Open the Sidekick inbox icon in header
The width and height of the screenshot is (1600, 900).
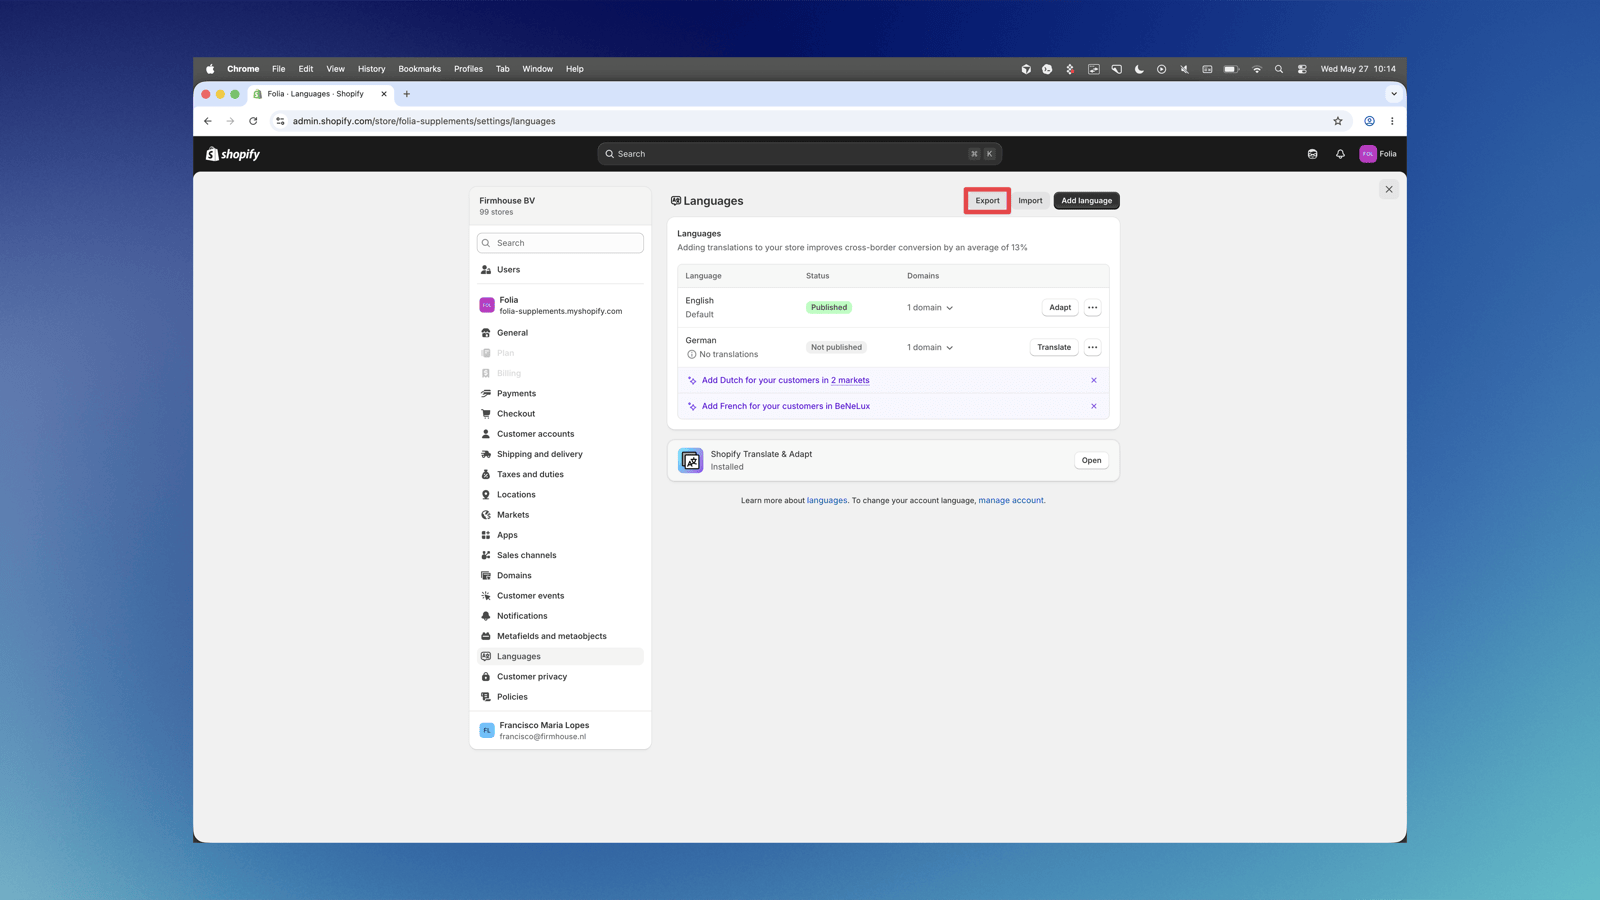coord(1312,154)
